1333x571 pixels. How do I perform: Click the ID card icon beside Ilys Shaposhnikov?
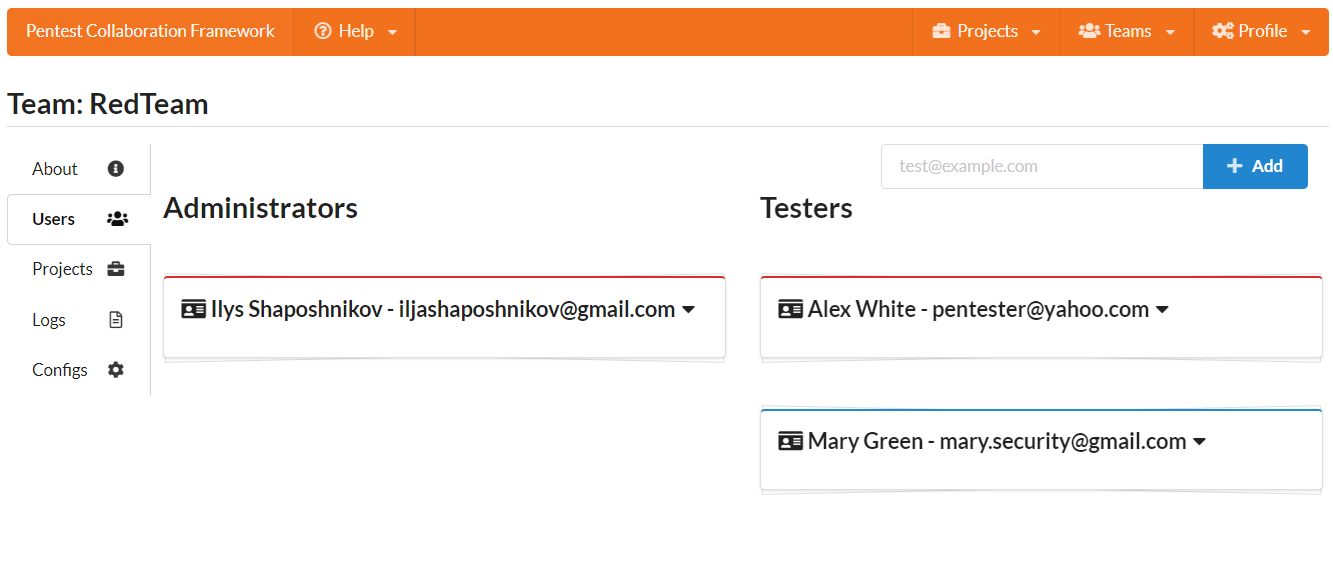[193, 310]
